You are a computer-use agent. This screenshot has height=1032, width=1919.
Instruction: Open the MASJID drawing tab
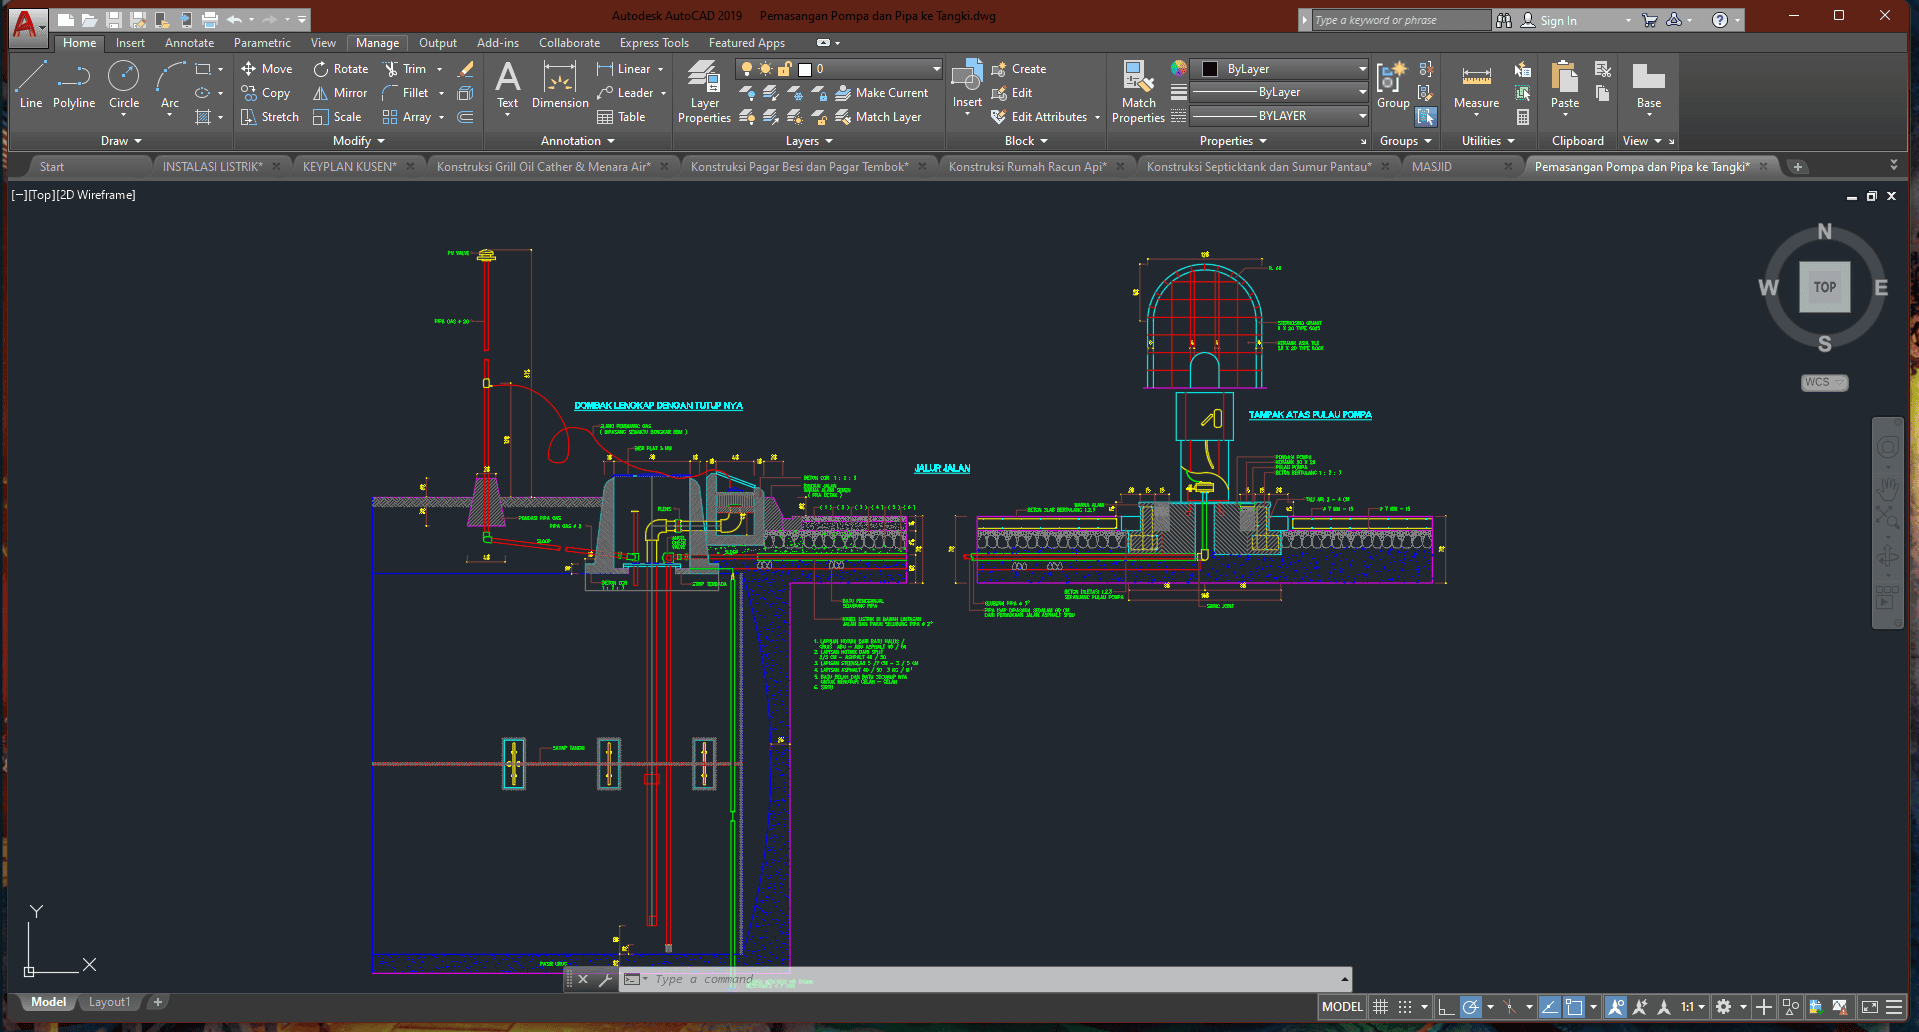[1432, 167]
